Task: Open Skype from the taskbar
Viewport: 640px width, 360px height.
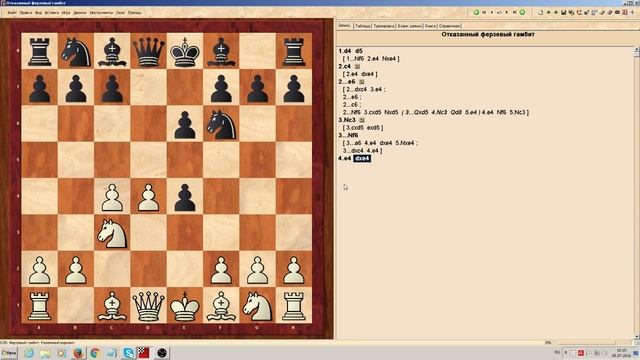Action: click(128, 353)
